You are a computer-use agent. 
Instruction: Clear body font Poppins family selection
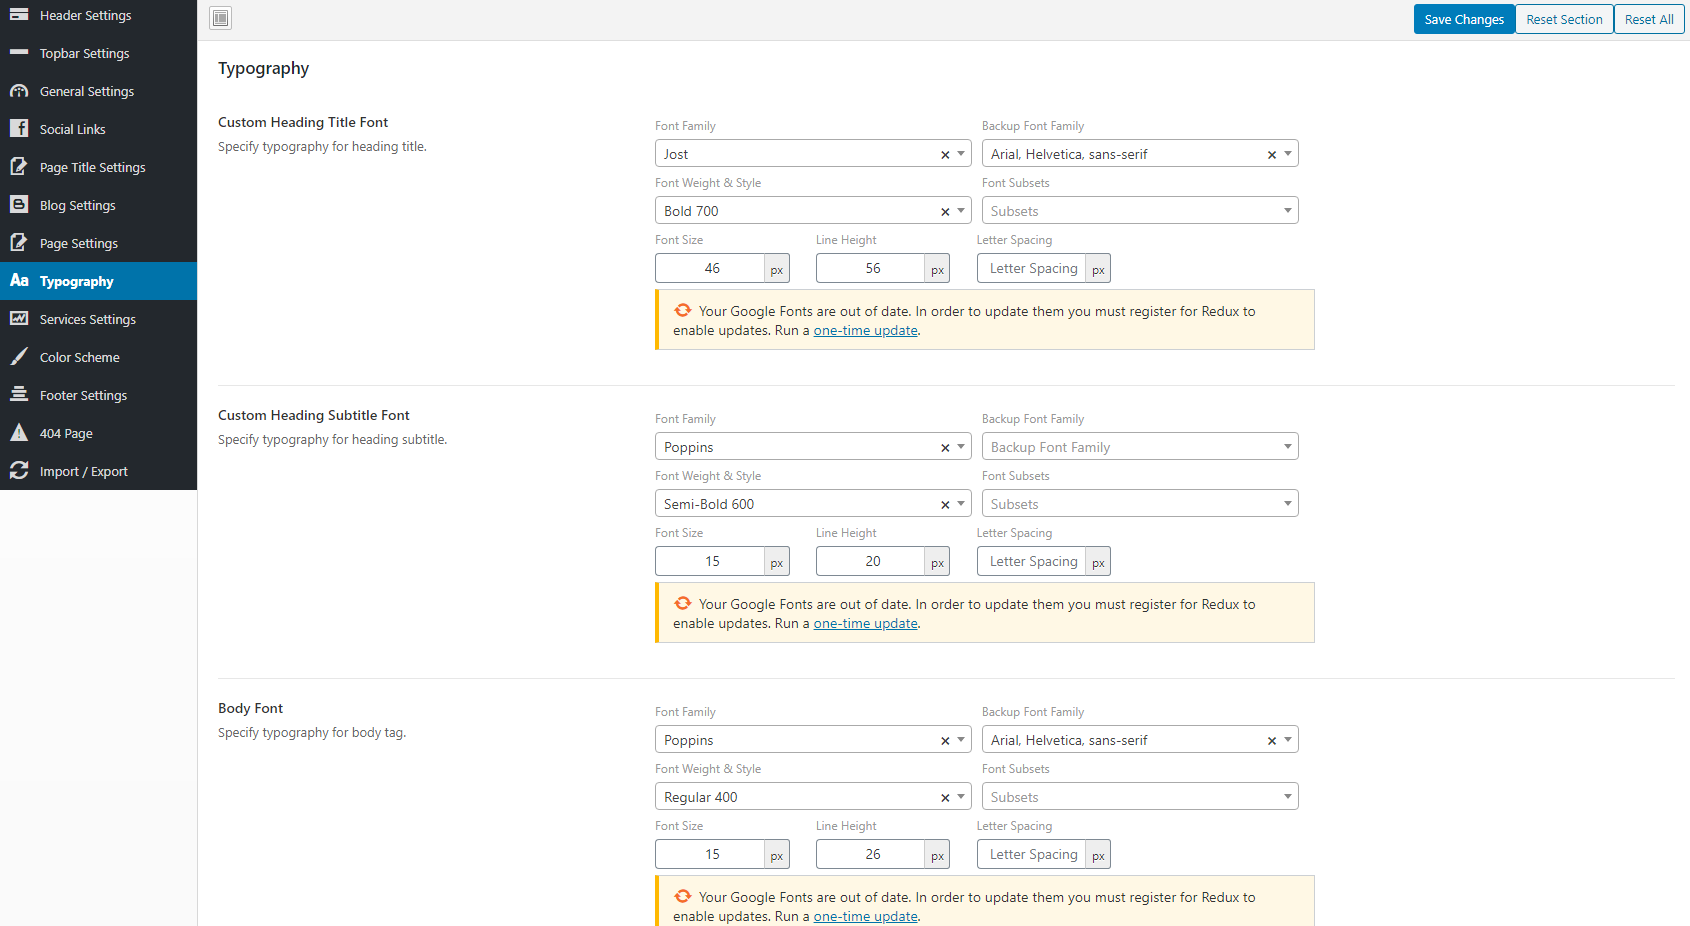point(945,740)
